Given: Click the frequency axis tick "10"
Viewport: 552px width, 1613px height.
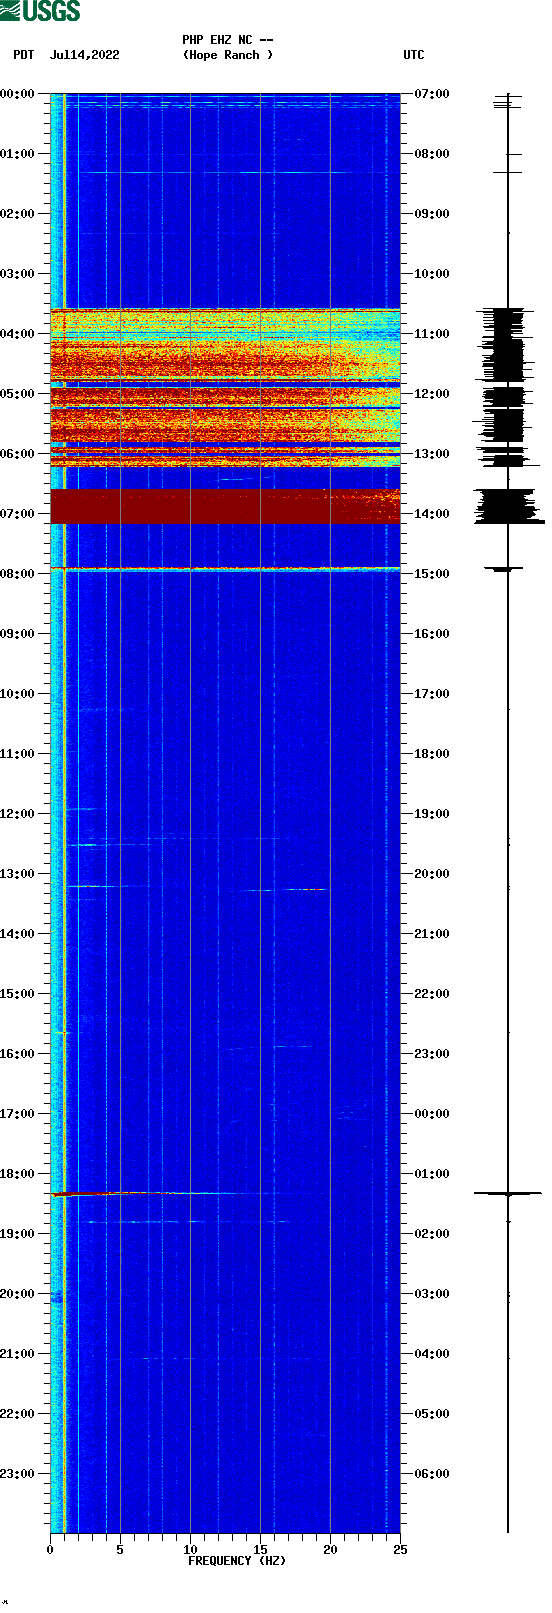Looking at the screenshot, I should (190, 1550).
